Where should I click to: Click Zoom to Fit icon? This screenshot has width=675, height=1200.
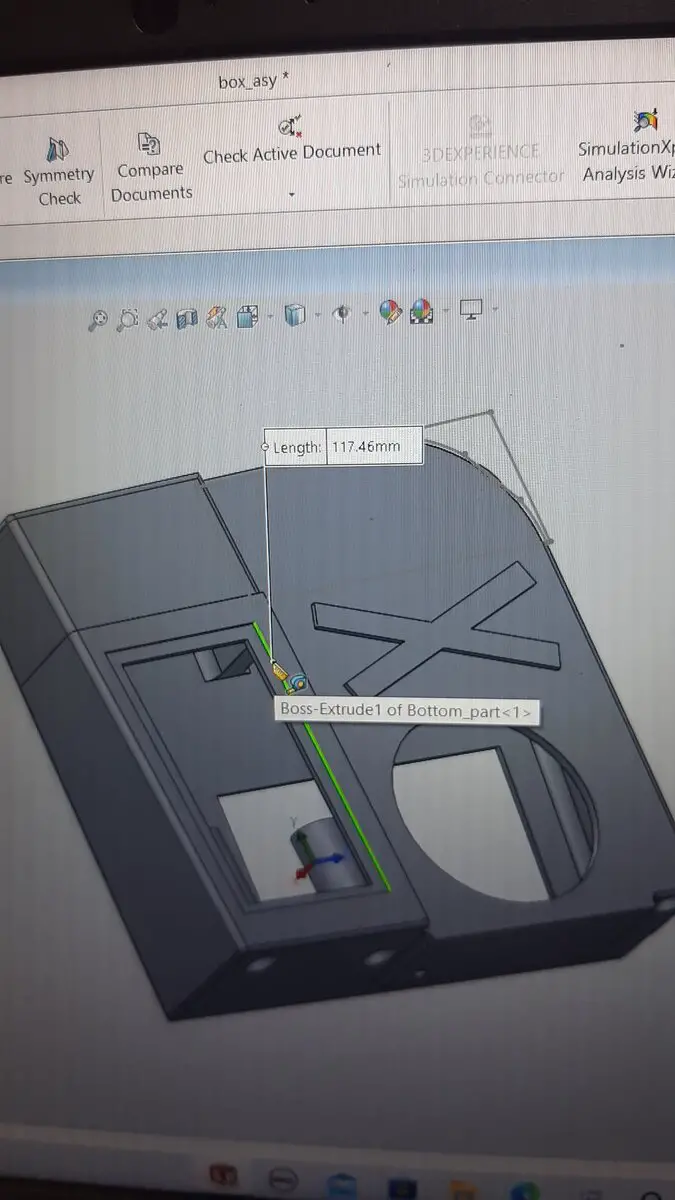coord(98,320)
